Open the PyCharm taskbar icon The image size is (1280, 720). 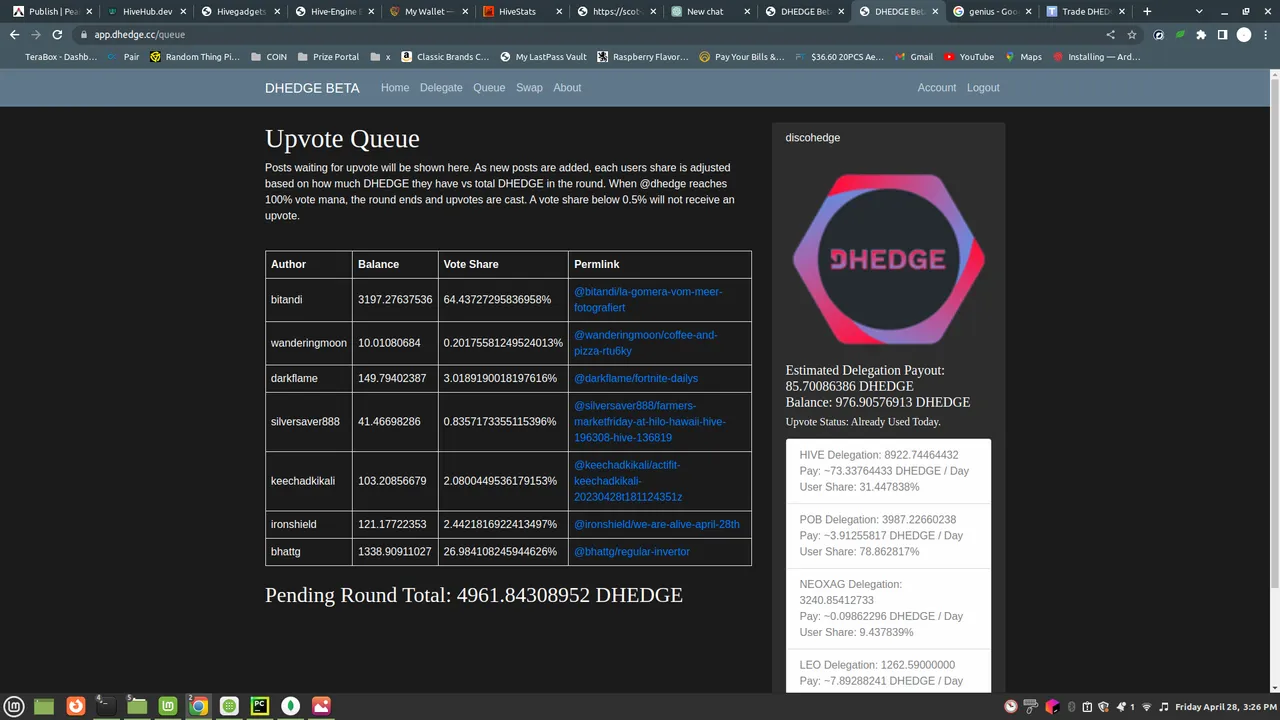coord(260,706)
